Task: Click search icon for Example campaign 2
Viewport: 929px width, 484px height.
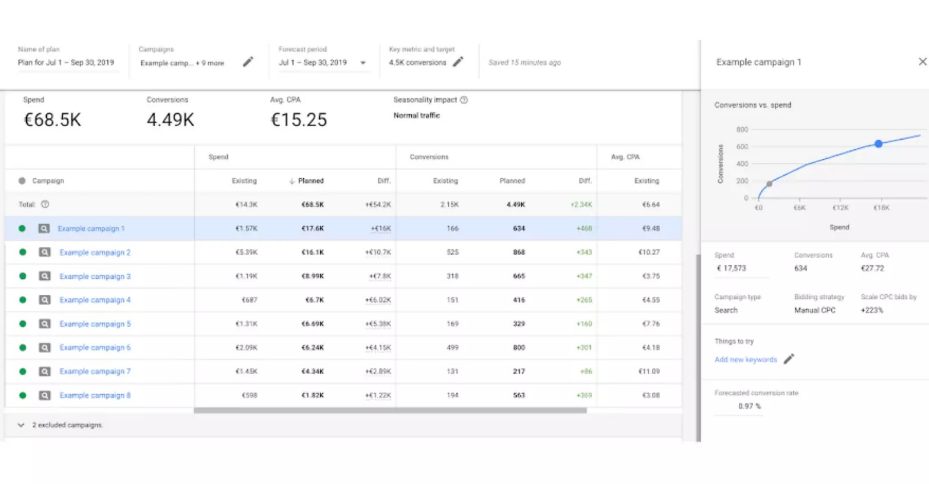Action: pyautogui.click(x=45, y=252)
